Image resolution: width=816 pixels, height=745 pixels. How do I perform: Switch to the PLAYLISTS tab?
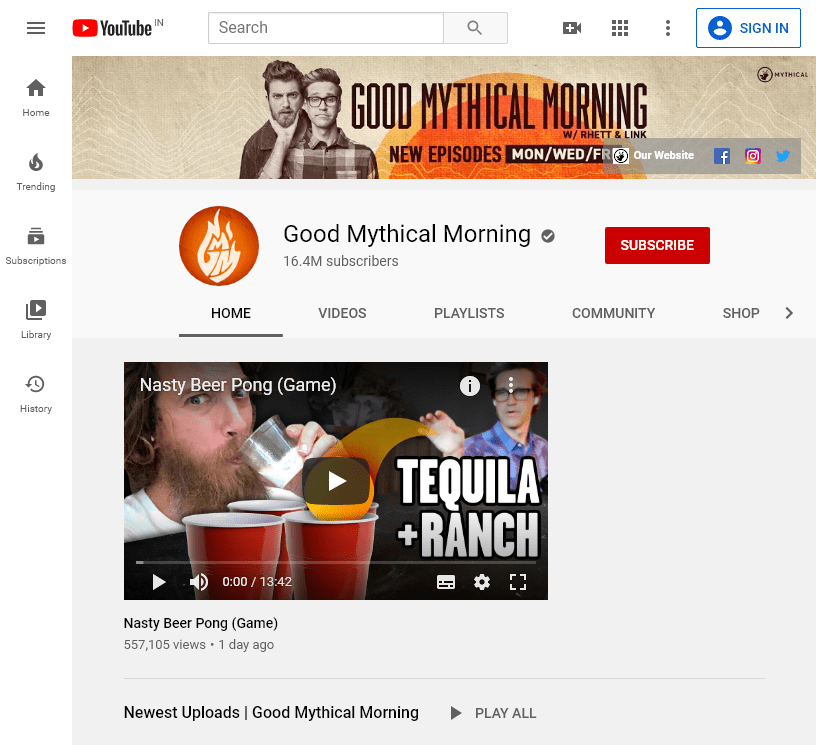pyautogui.click(x=469, y=313)
